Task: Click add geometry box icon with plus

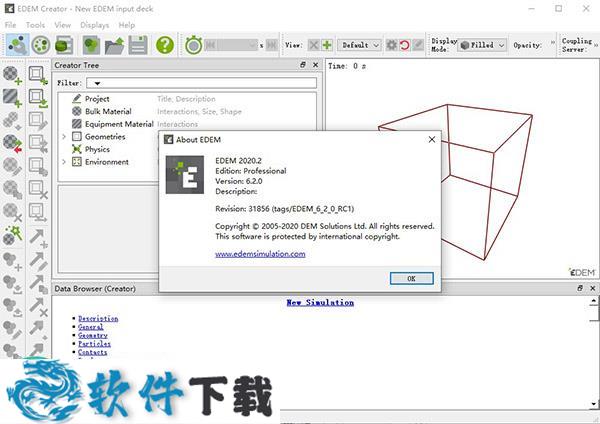Action: click(38, 75)
